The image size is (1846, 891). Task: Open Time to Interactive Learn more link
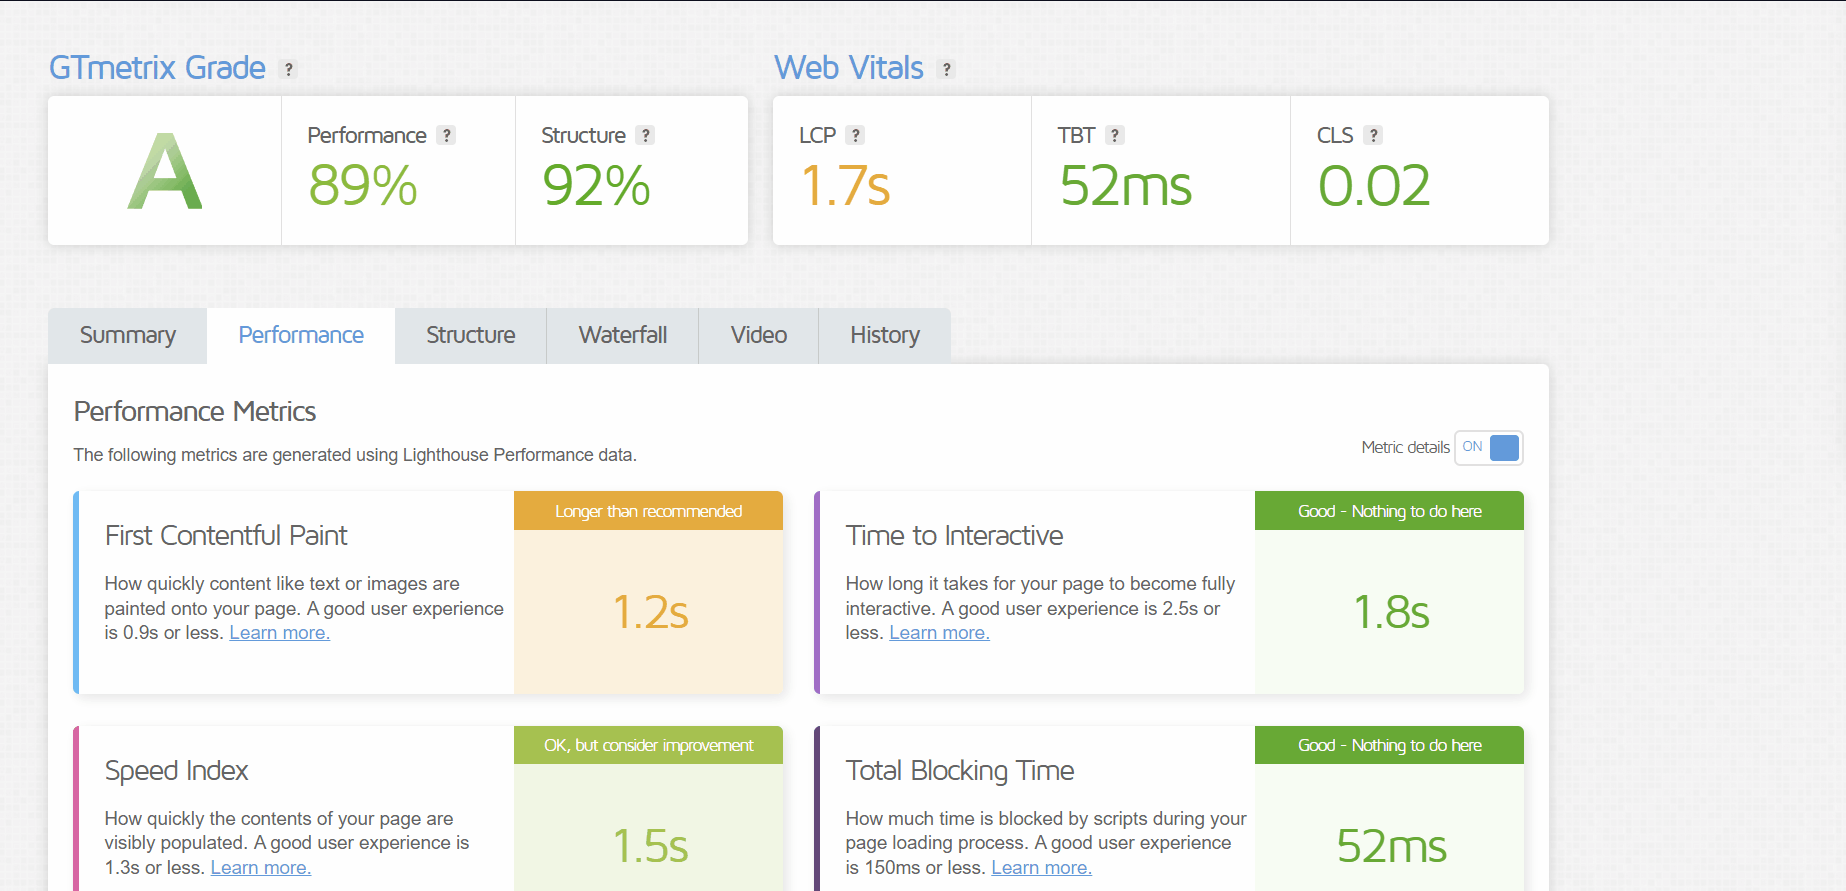[940, 633]
